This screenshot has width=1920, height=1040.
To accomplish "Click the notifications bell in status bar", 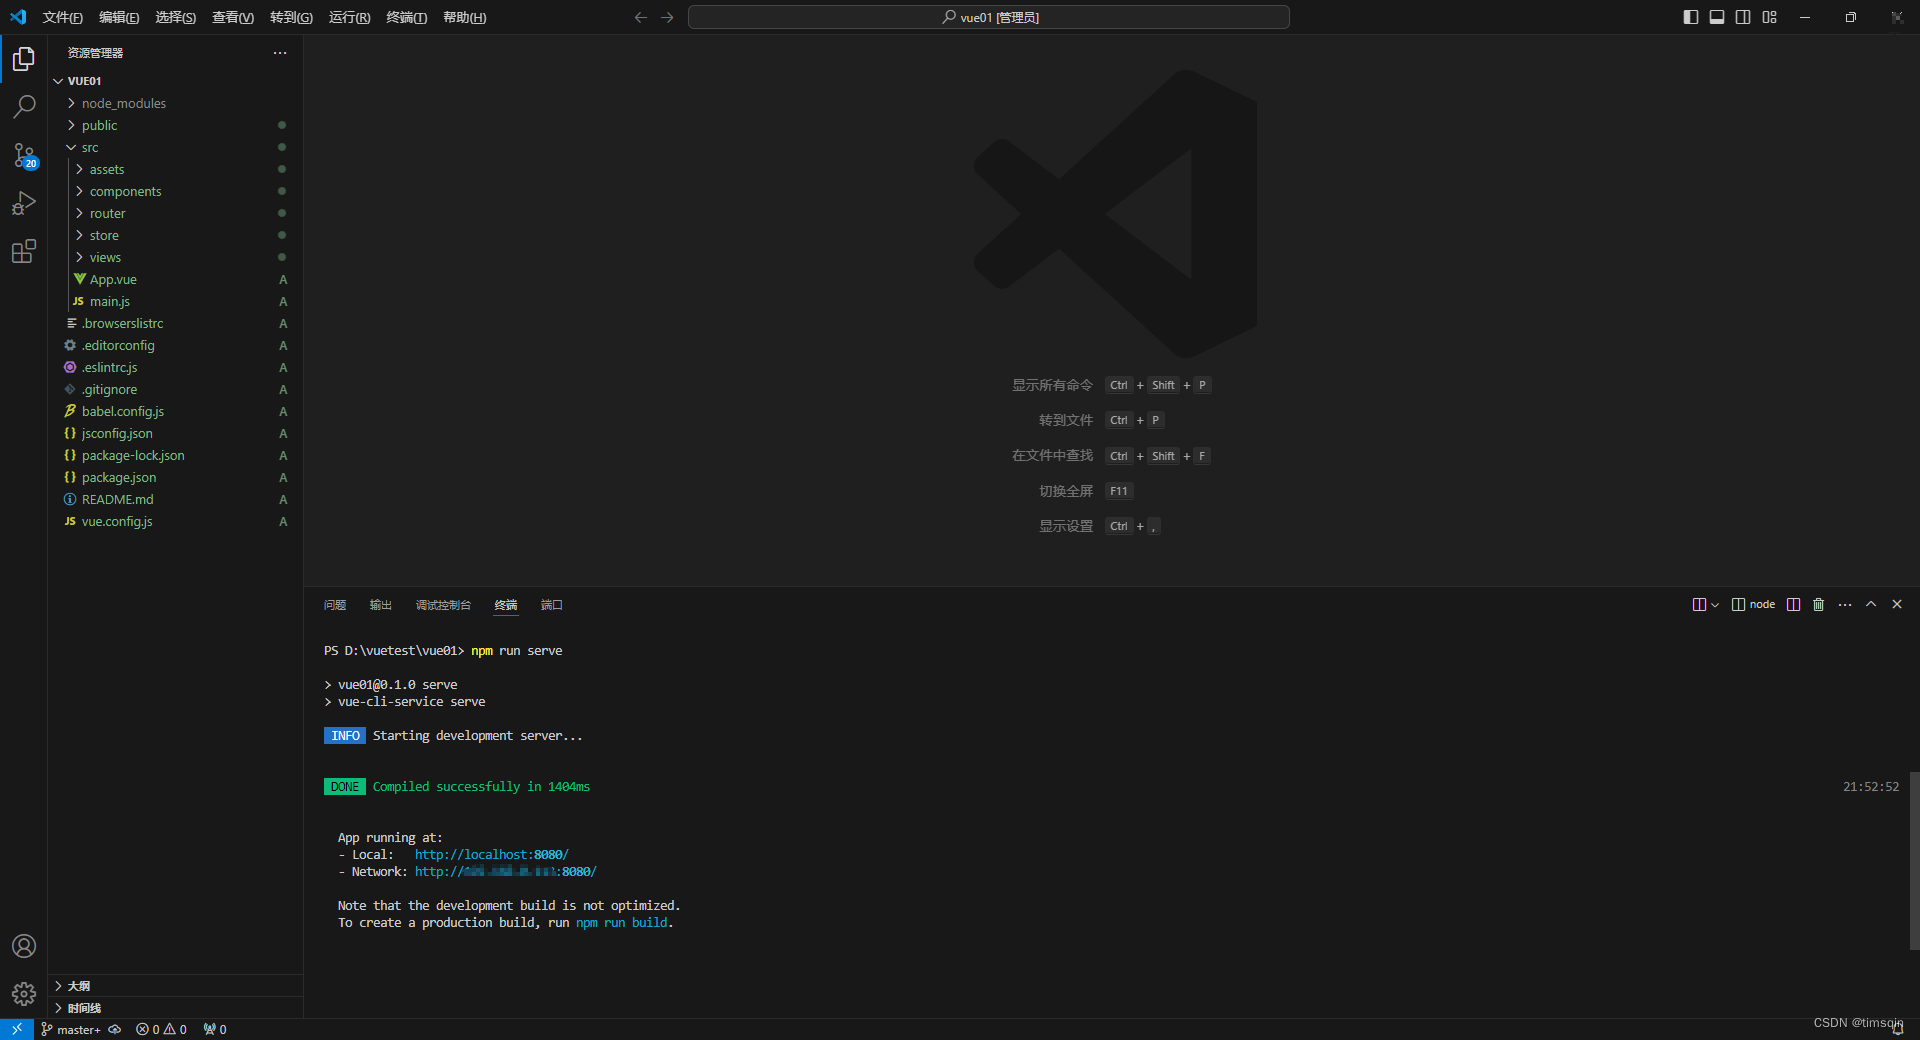I will point(1898,1029).
